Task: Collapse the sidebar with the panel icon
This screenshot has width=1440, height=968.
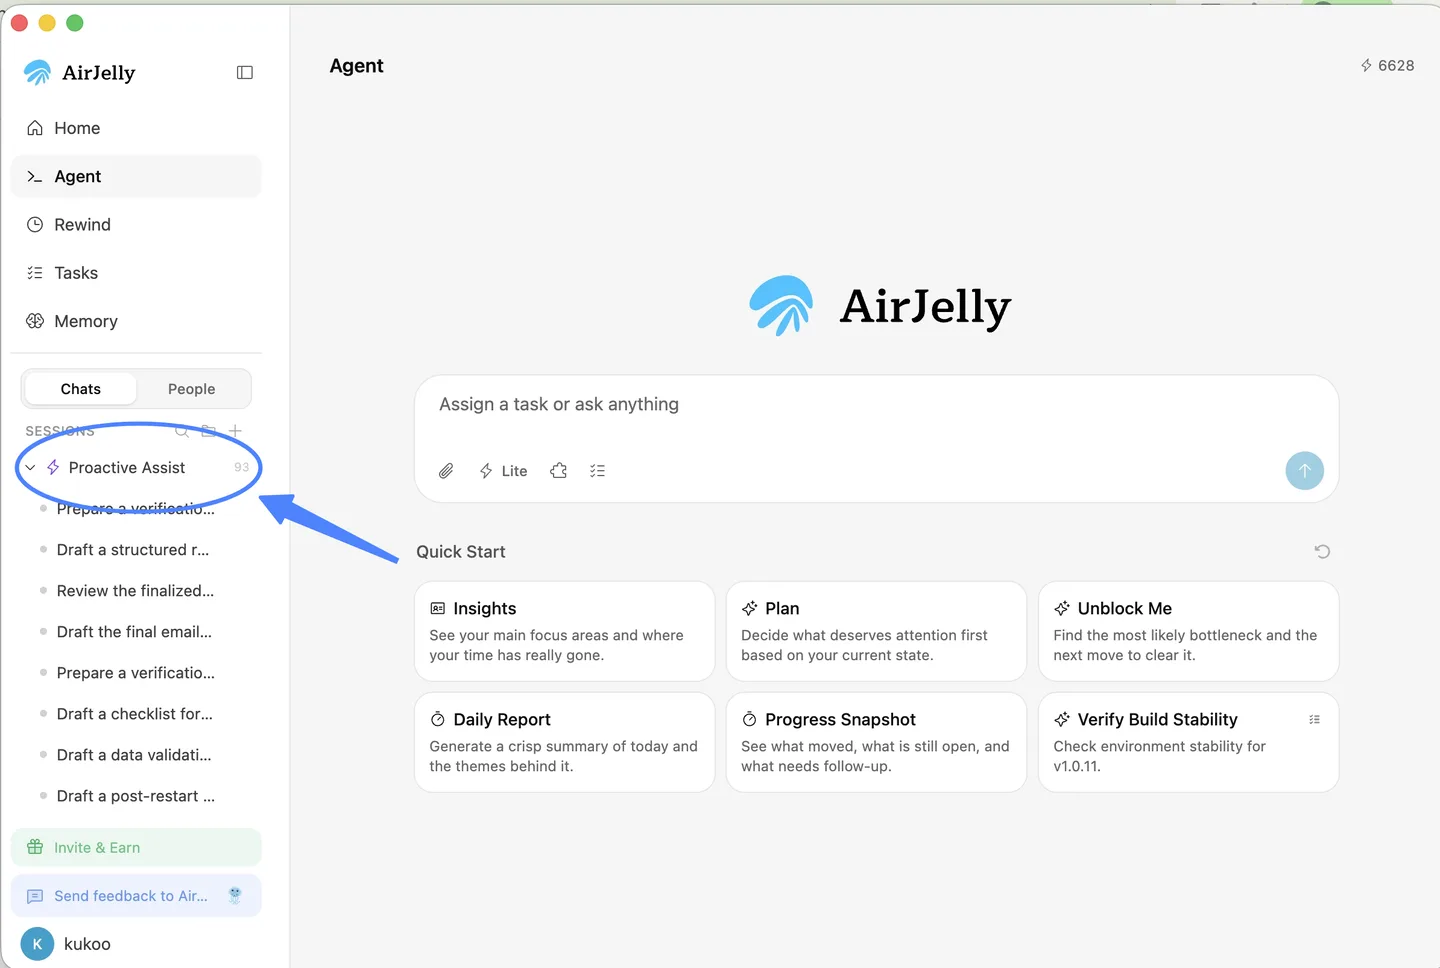Action: click(x=245, y=72)
